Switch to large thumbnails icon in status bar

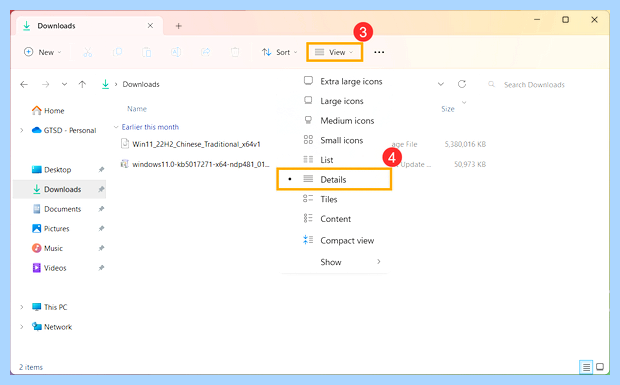600,367
